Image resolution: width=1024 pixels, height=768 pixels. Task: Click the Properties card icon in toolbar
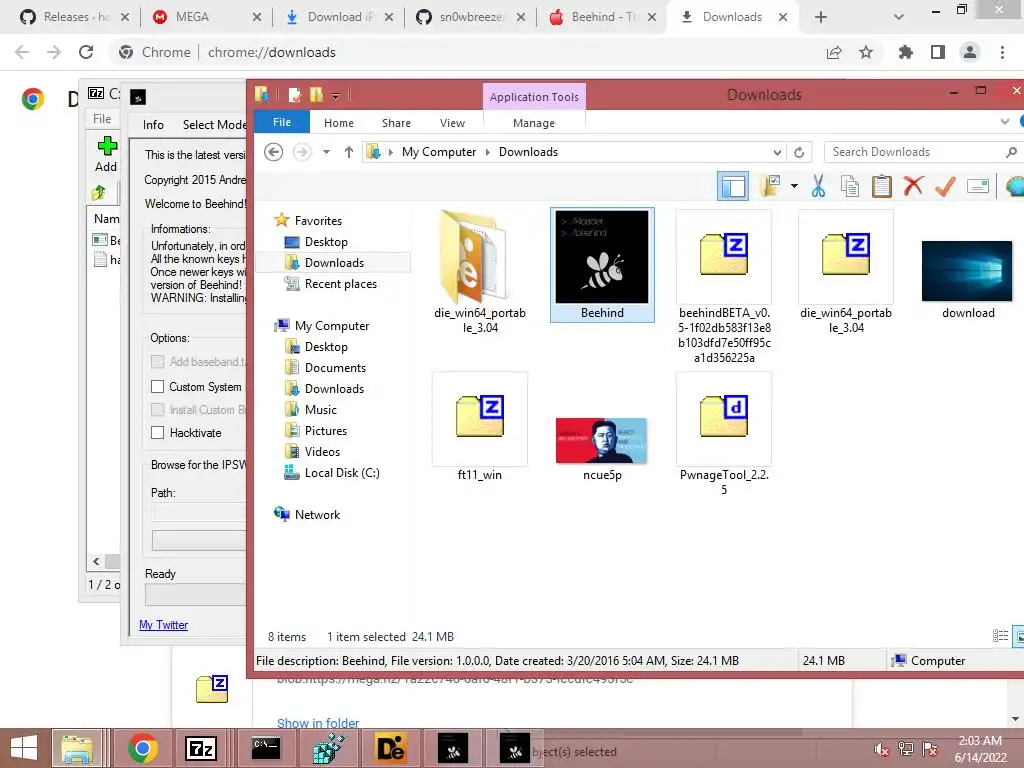click(x=978, y=187)
